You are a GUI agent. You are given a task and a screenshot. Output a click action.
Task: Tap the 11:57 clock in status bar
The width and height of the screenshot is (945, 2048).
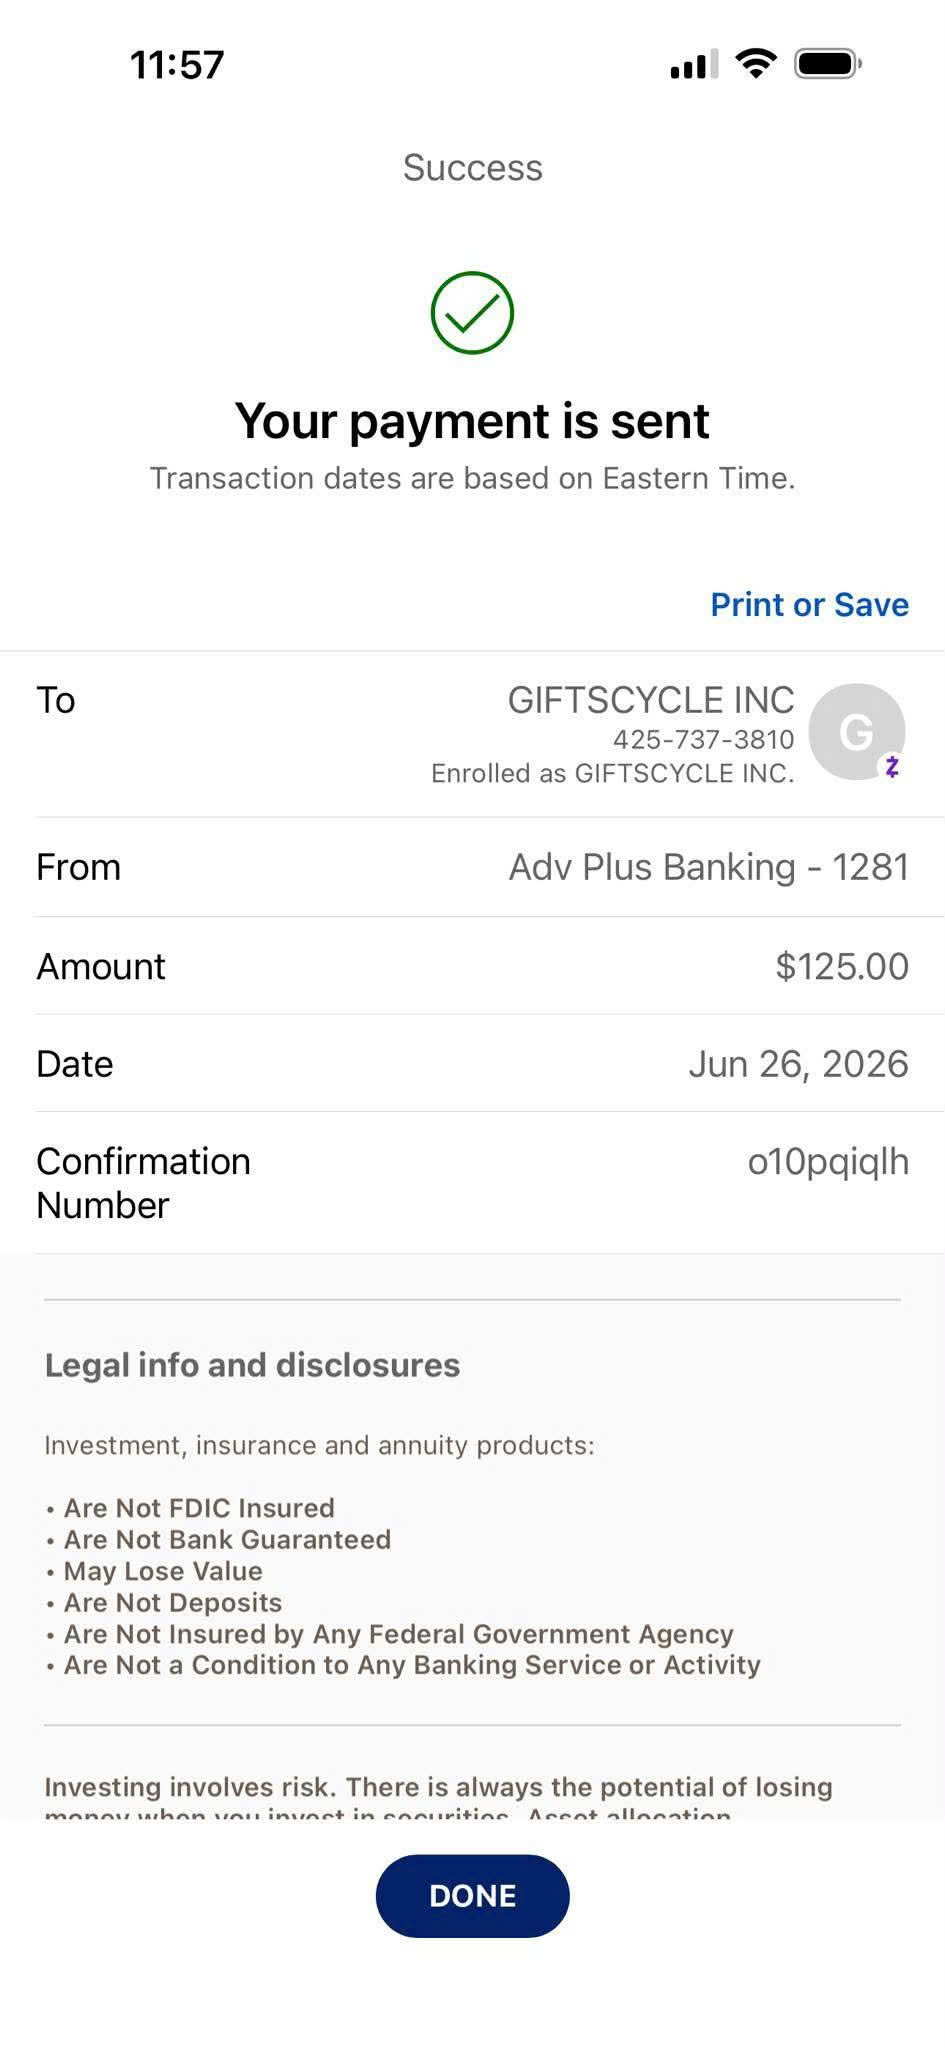177,65
